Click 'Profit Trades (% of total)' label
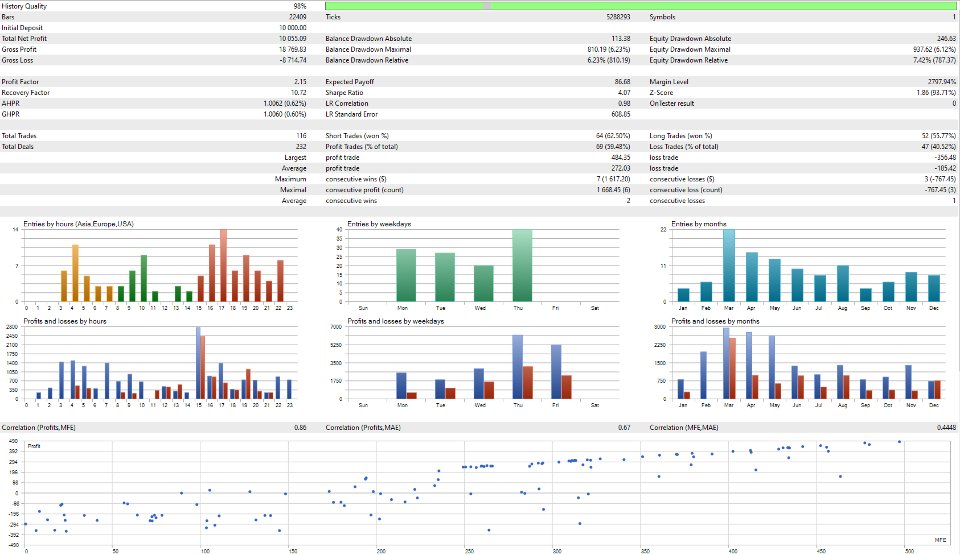 (x=361, y=147)
